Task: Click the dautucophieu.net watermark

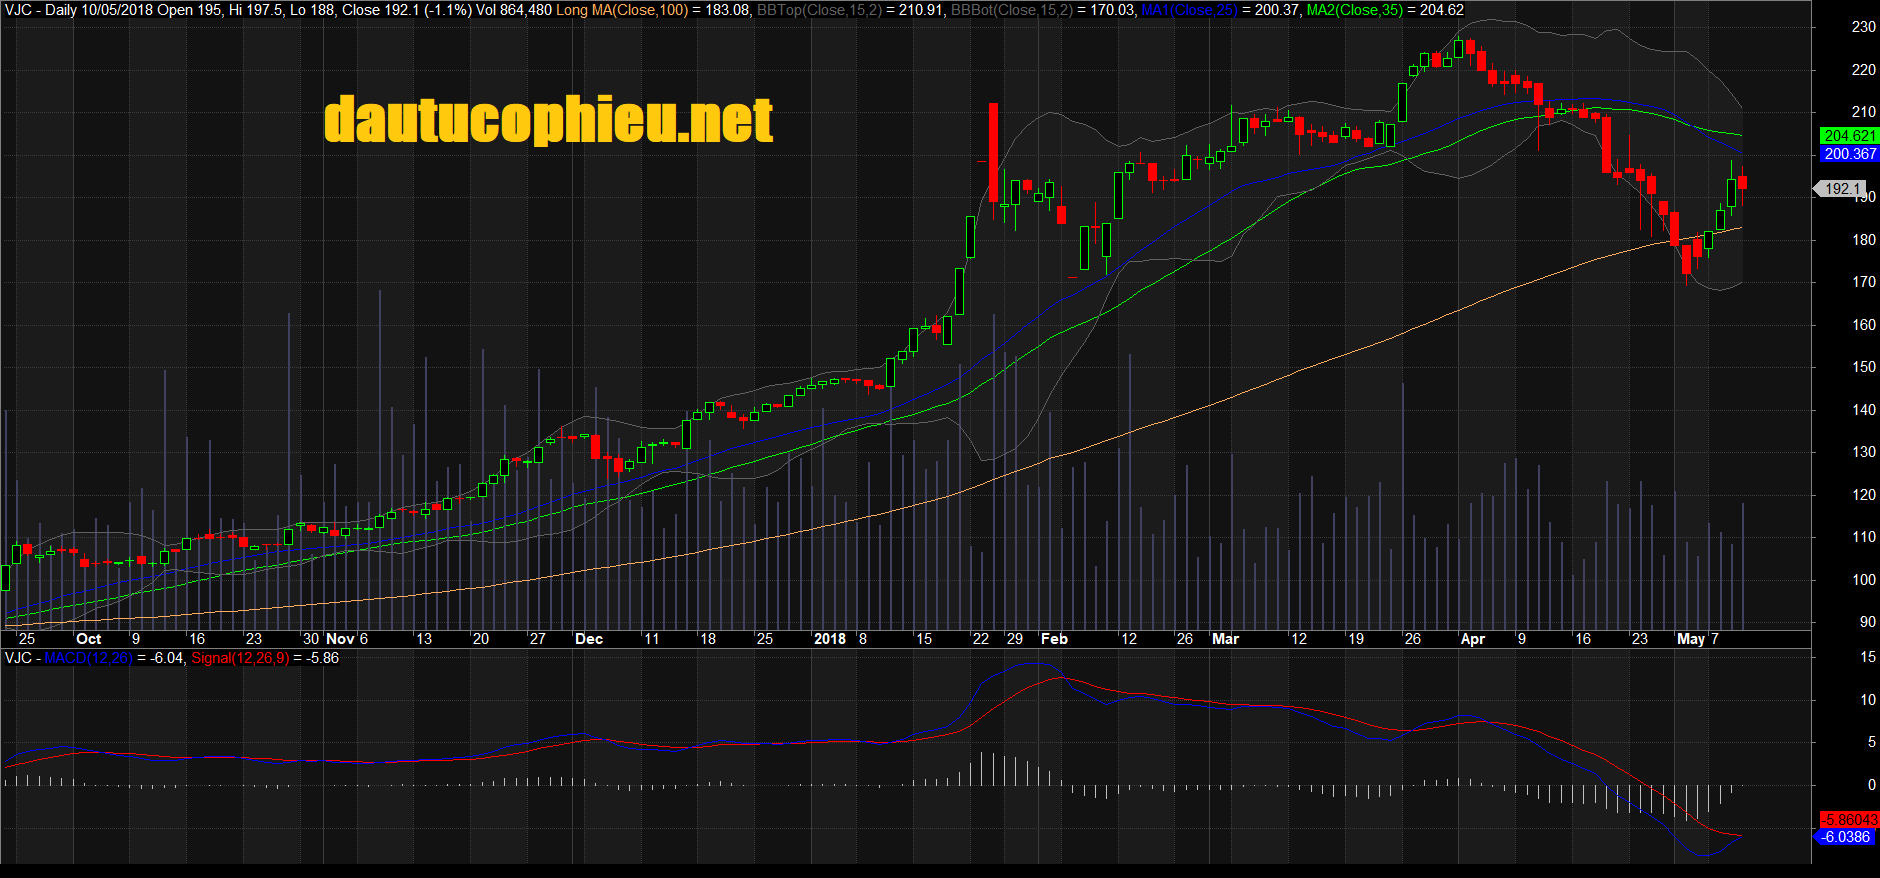Action: point(548,120)
